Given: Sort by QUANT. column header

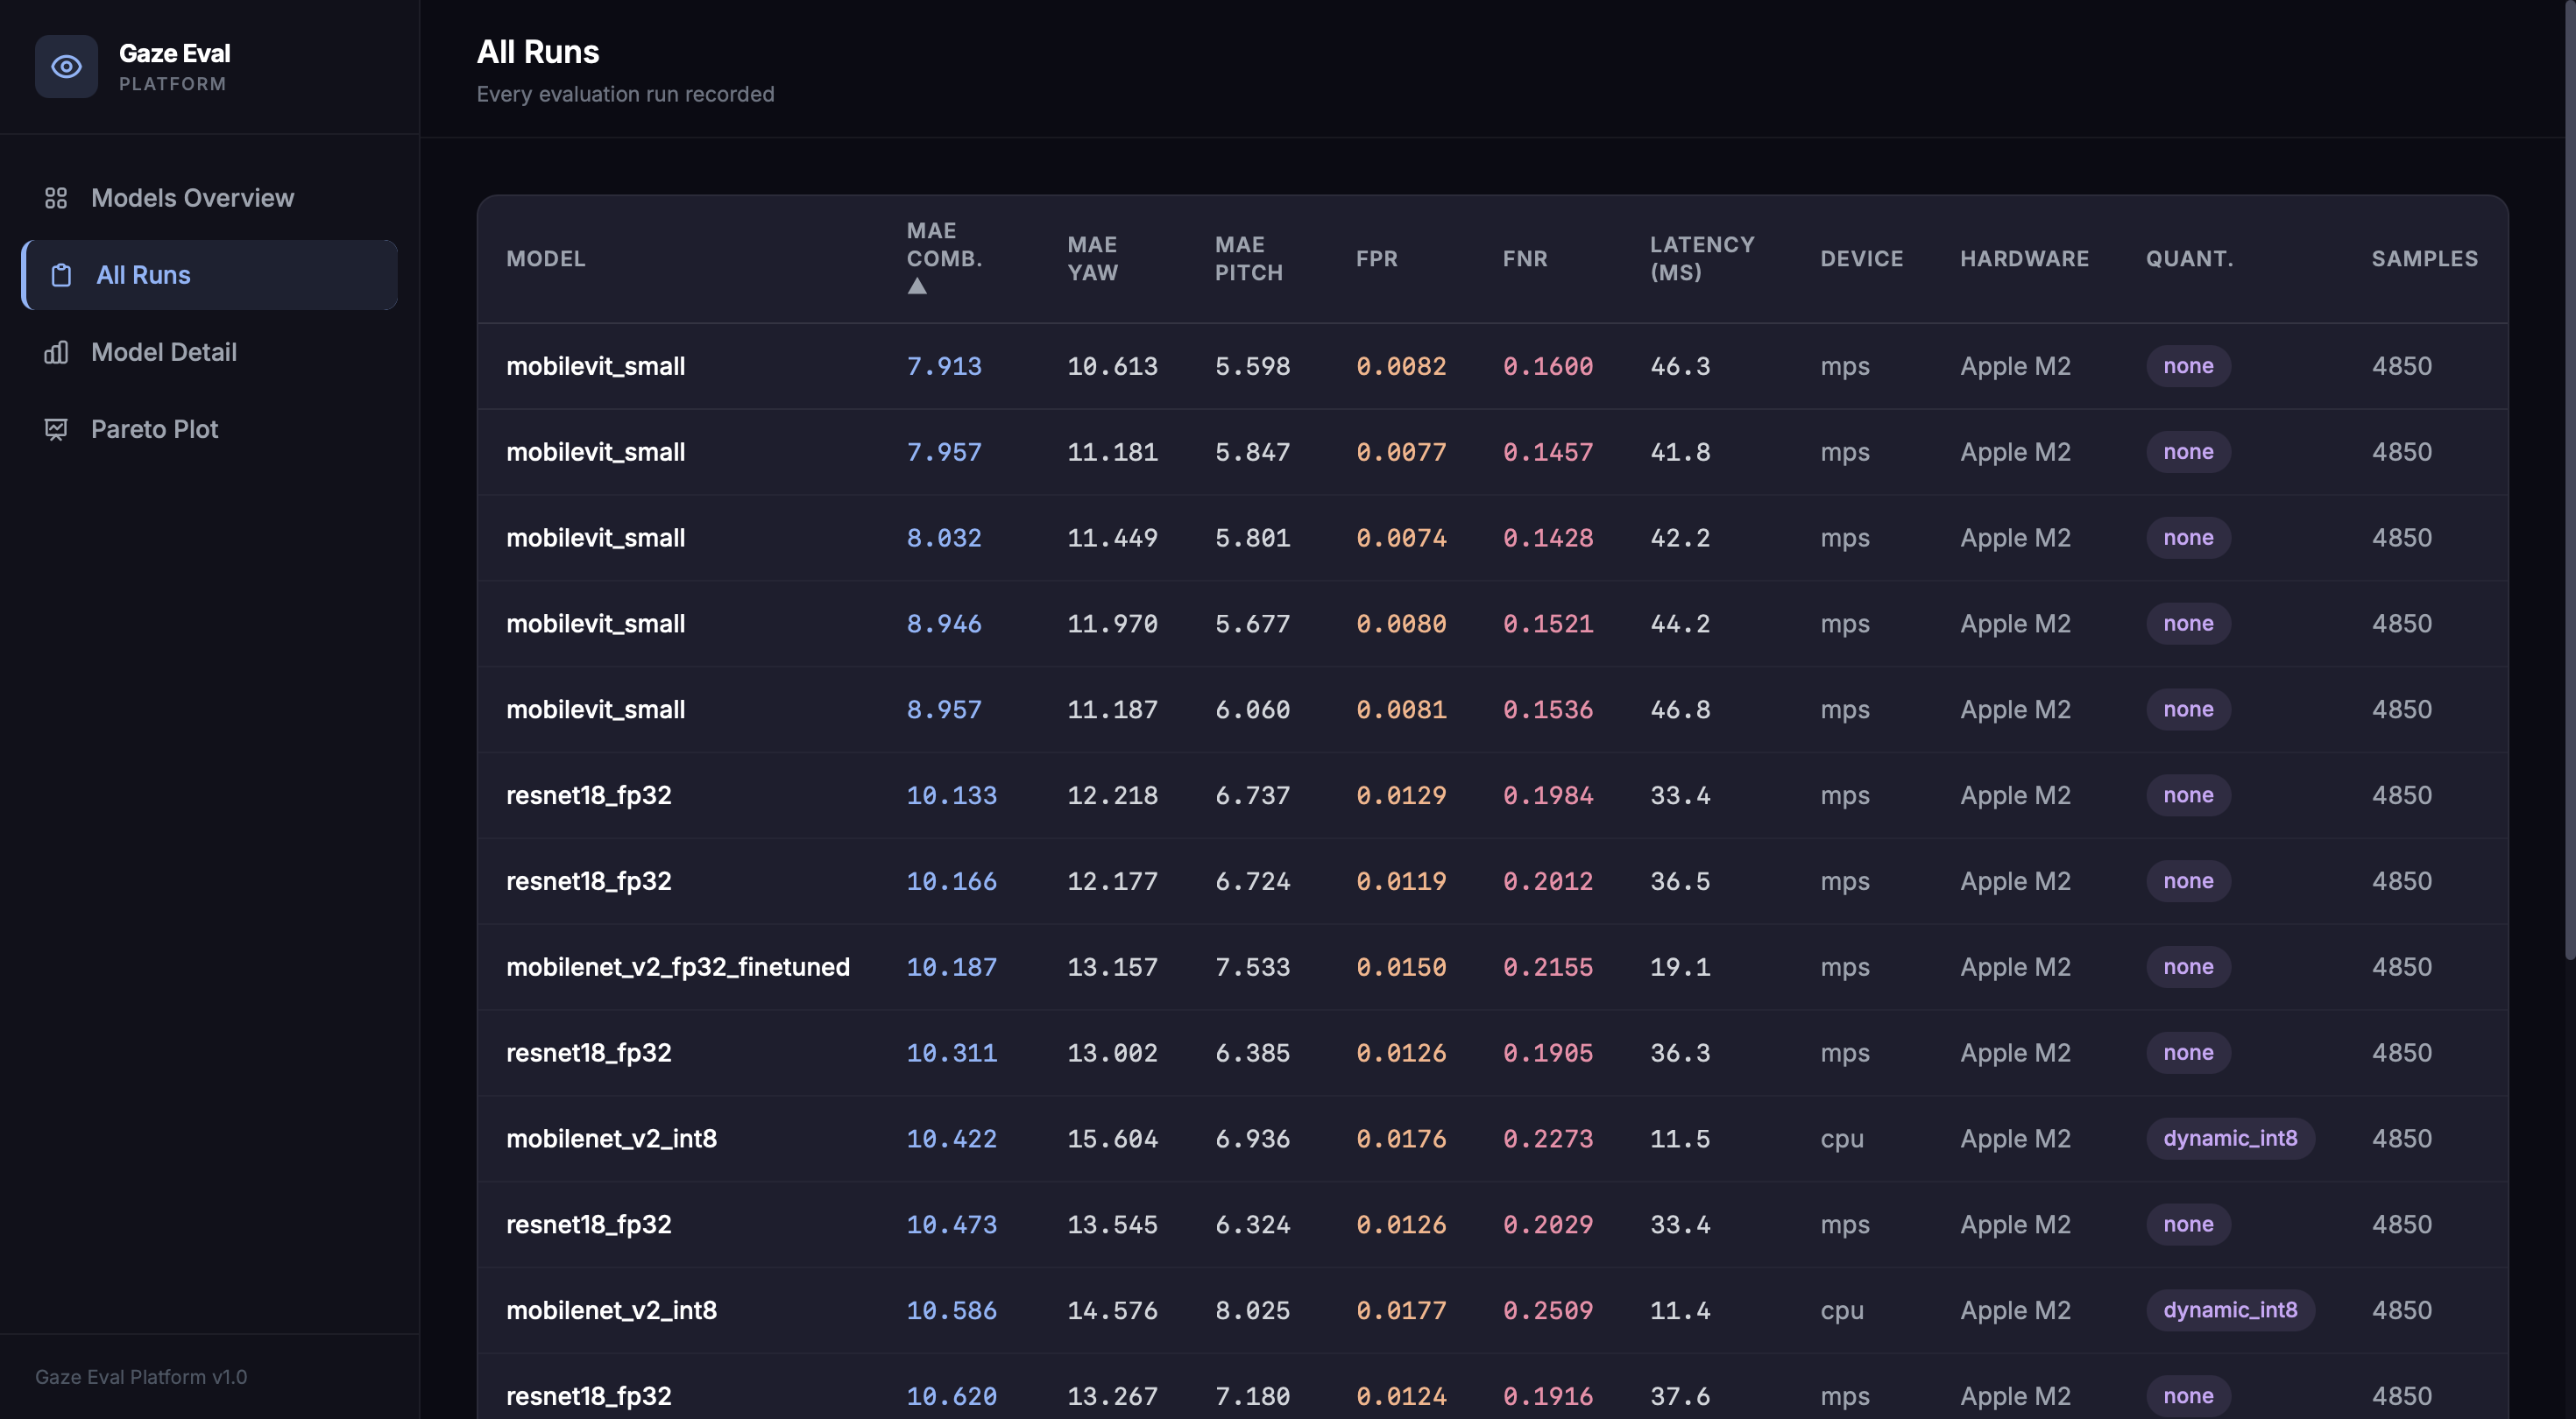Looking at the screenshot, I should (x=2190, y=259).
